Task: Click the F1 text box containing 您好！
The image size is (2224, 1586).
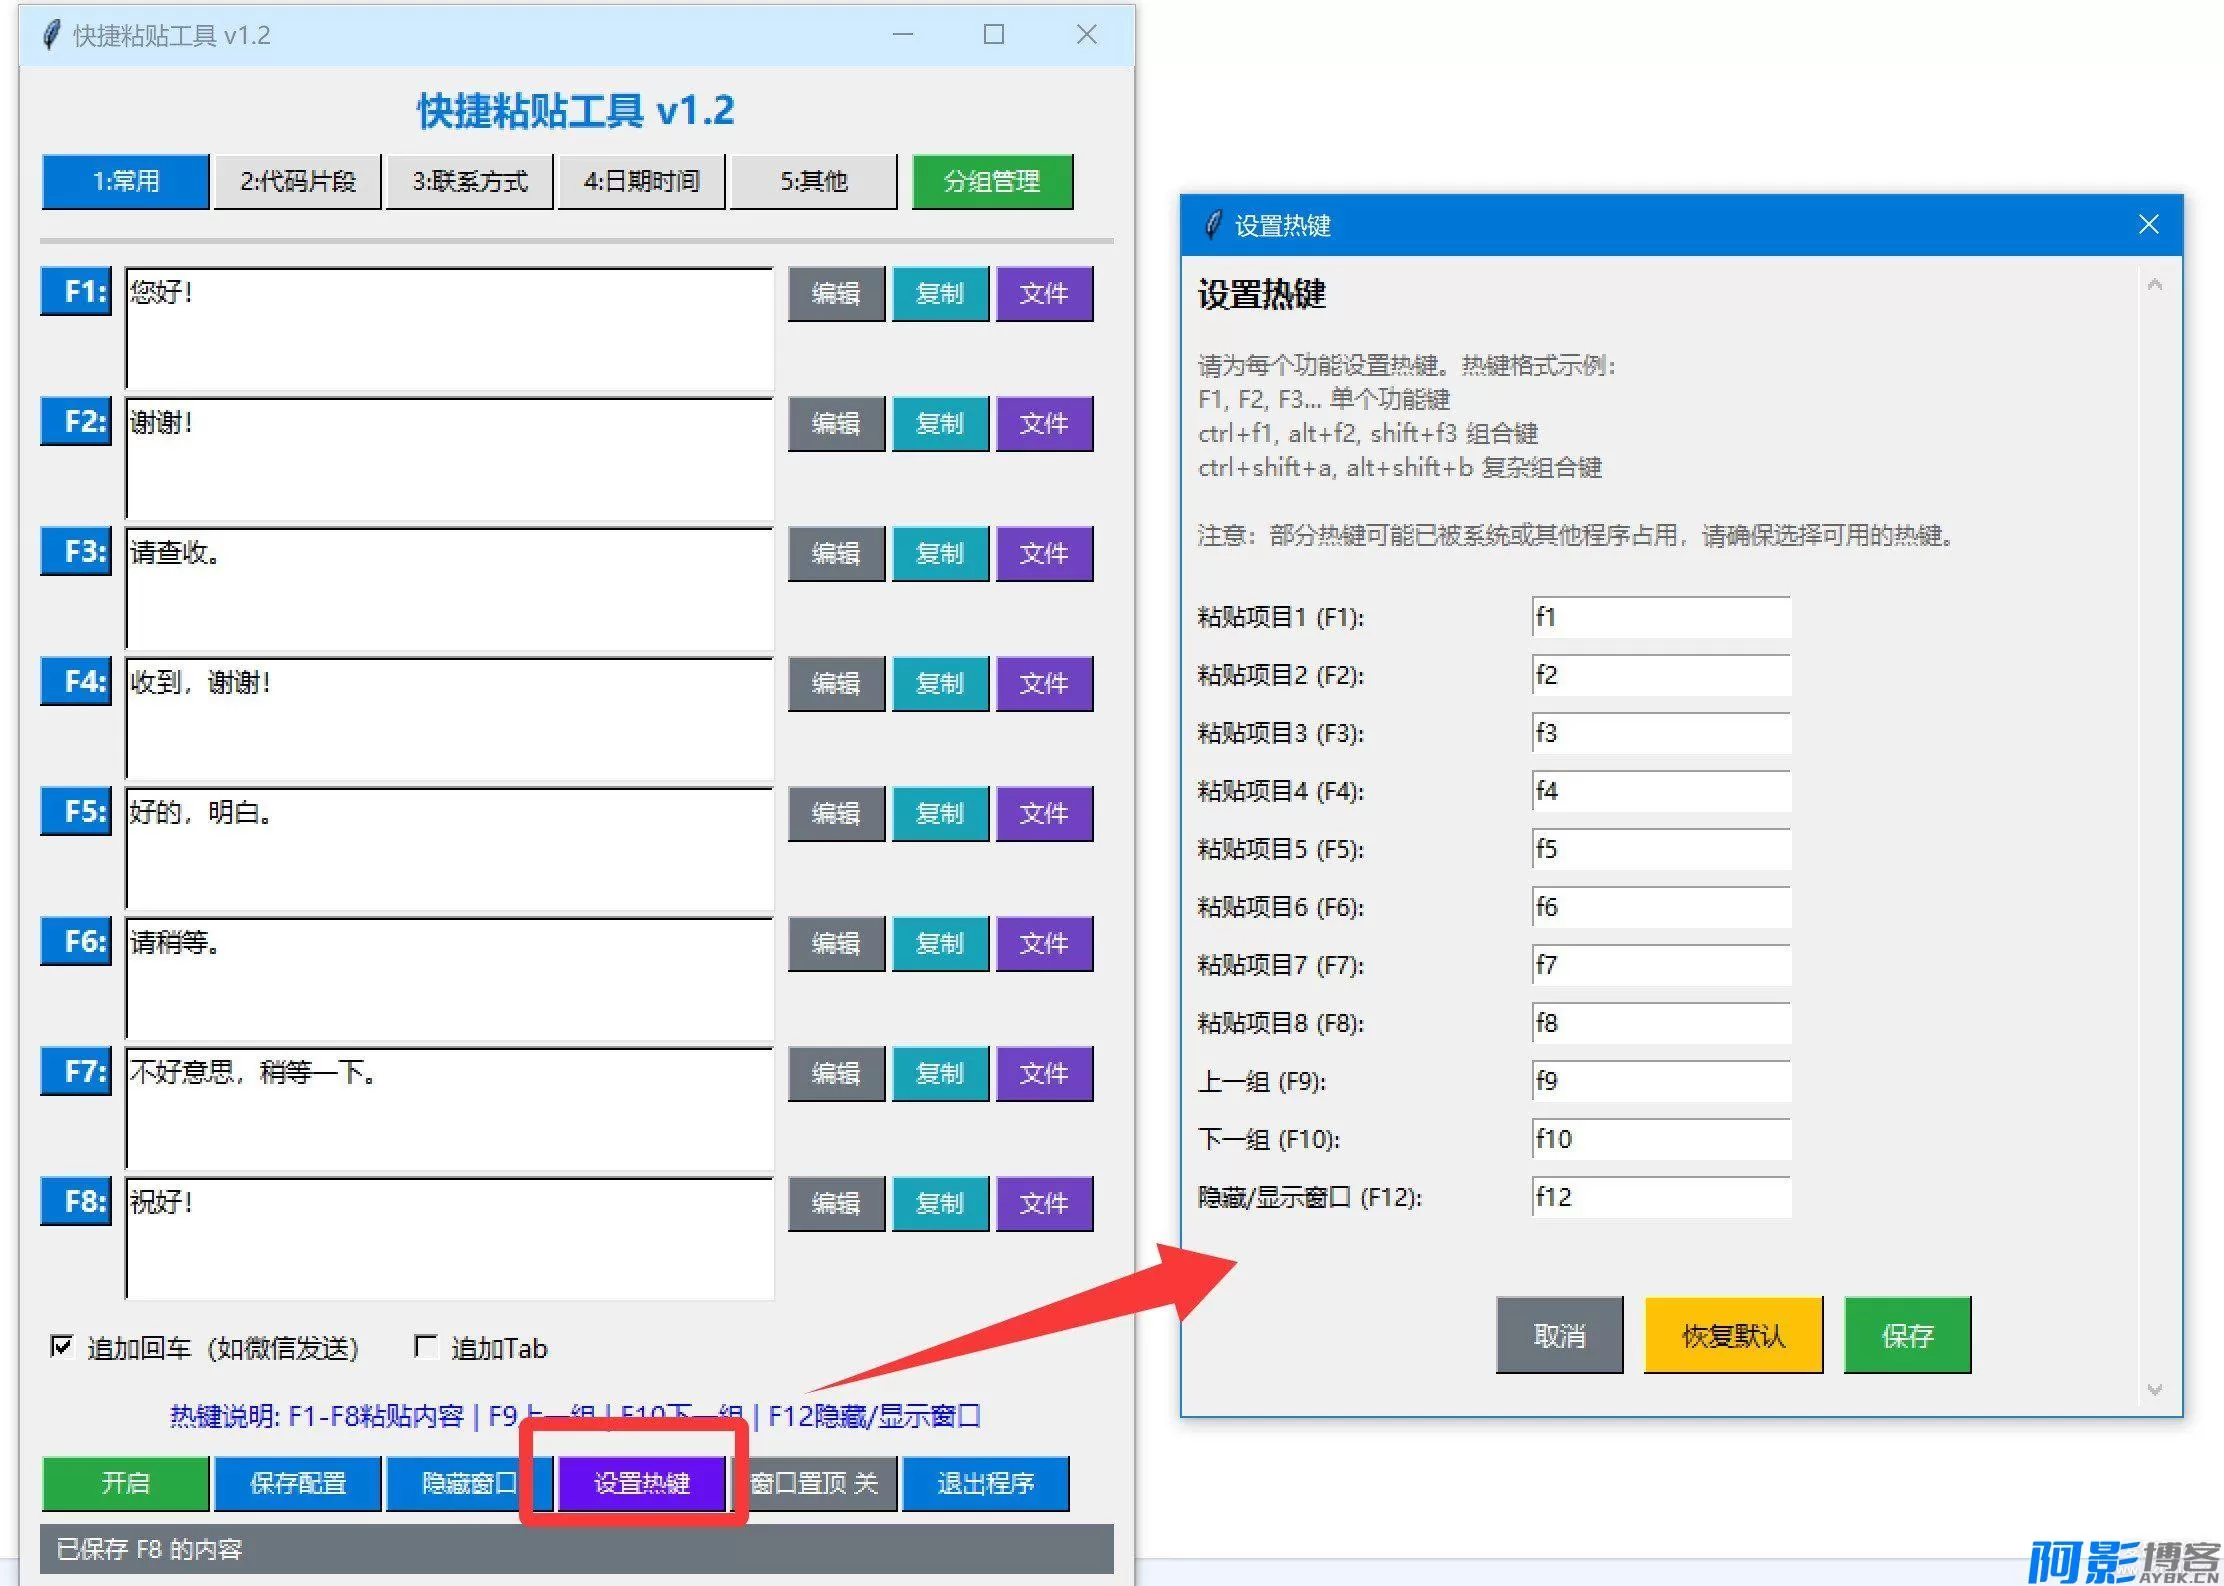Action: tap(449, 328)
